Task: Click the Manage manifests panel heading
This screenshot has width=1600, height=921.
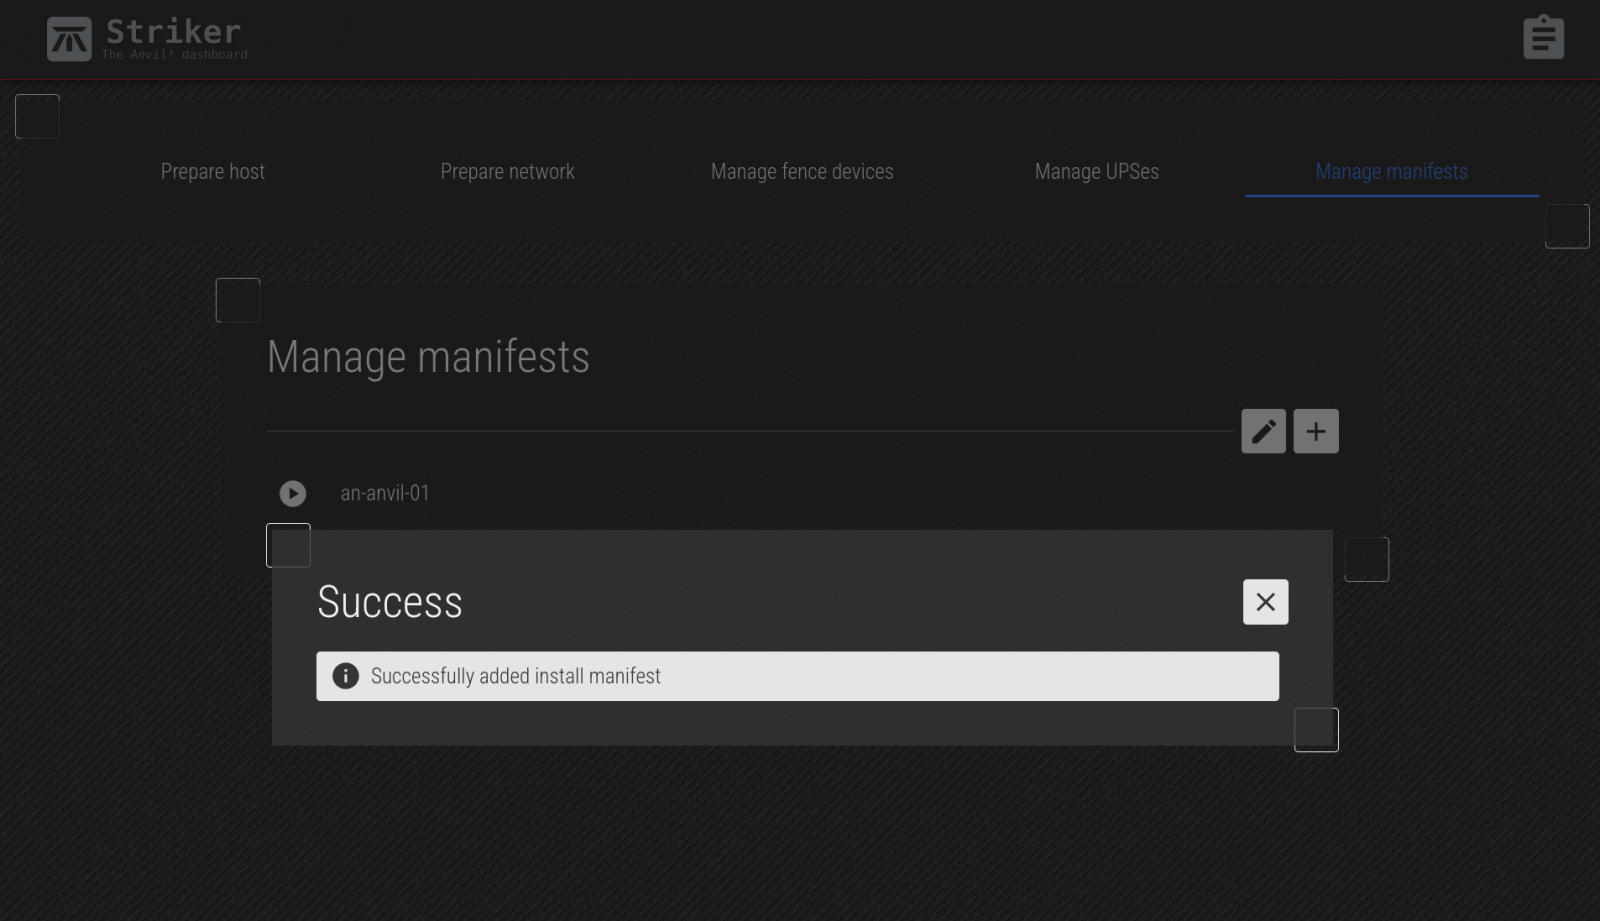Action: 428,357
